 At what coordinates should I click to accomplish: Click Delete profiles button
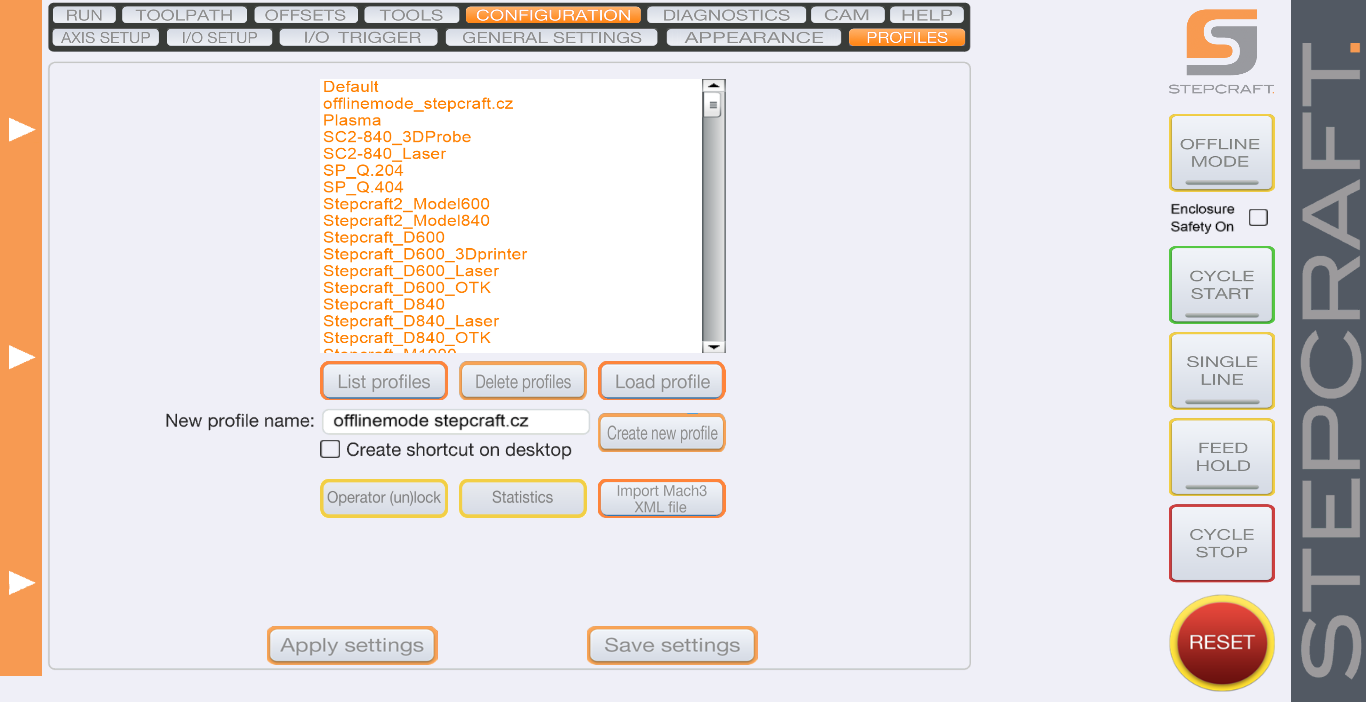point(522,381)
